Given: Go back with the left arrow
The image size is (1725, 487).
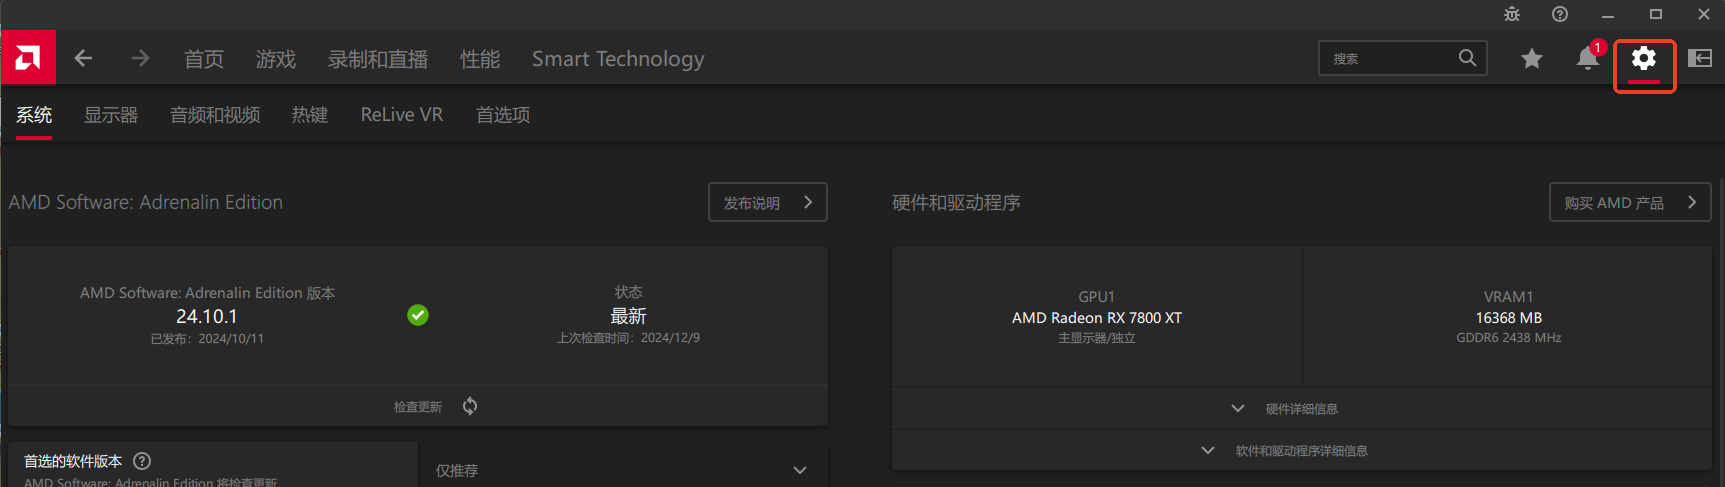Looking at the screenshot, I should point(84,59).
